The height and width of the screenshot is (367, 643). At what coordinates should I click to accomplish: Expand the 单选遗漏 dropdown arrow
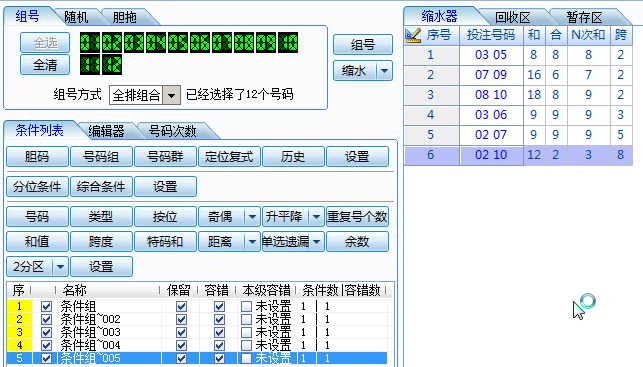[316, 242]
